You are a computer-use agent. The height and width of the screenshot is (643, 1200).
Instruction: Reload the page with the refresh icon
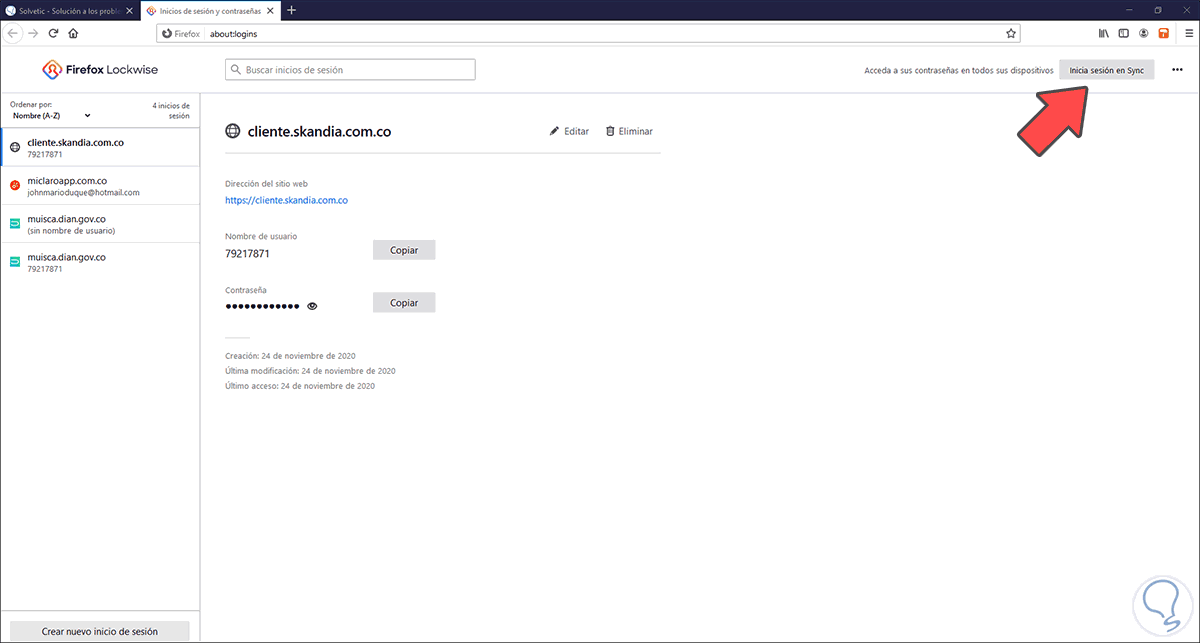pos(53,33)
